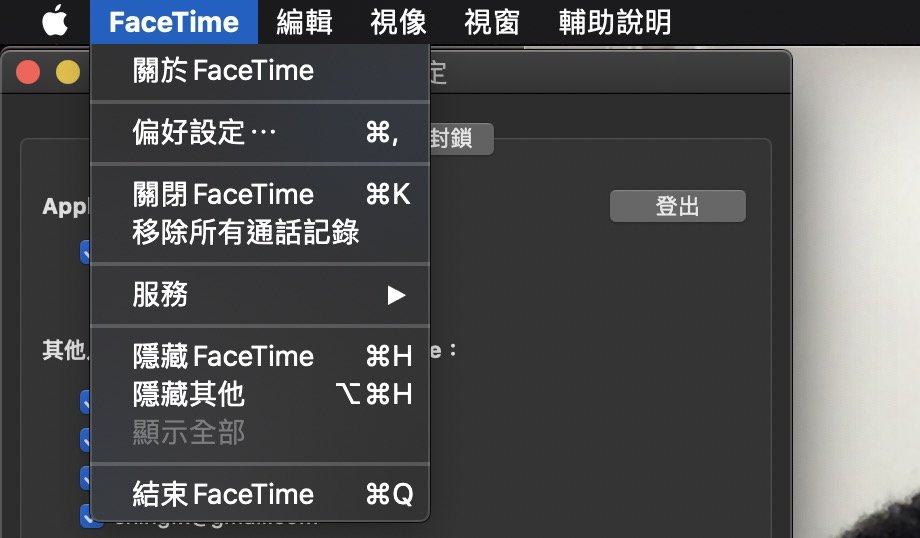The width and height of the screenshot is (920, 538).
Task: Choose 關閉 FaceTime menu entry
Action: [223, 194]
